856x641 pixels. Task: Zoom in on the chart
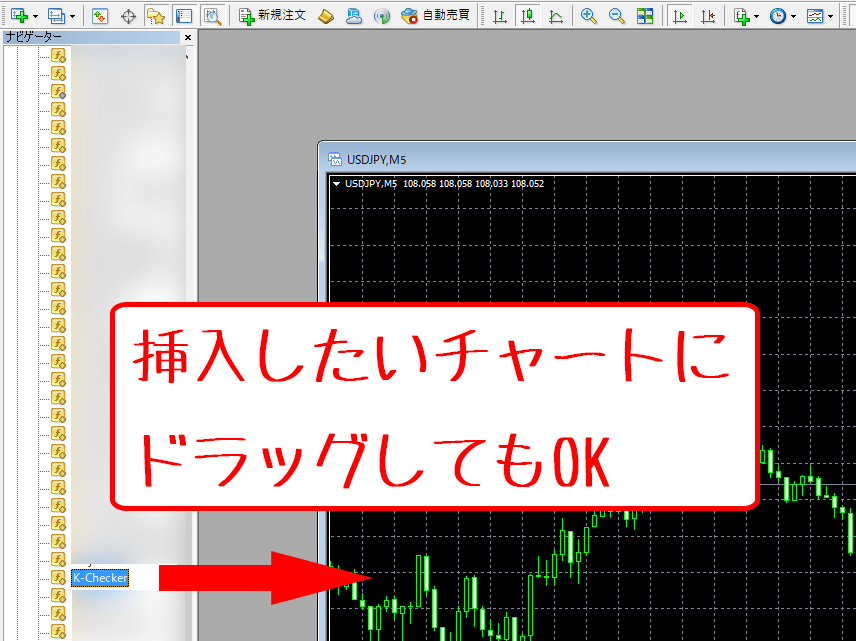point(588,16)
